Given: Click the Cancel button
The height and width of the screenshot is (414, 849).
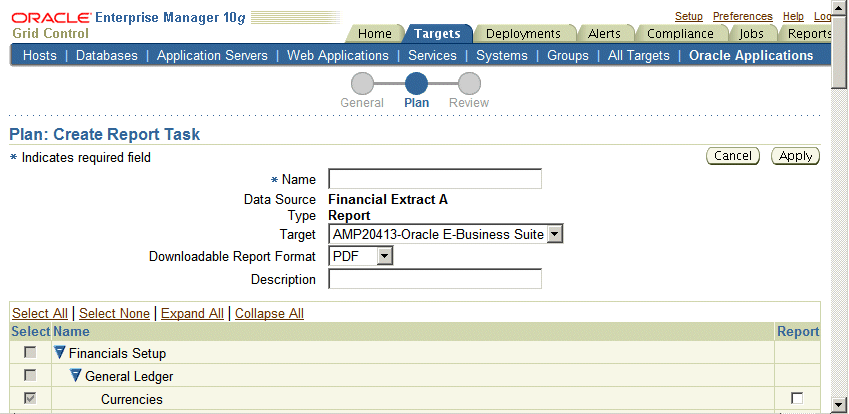Looking at the screenshot, I should (x=733, y=156).
